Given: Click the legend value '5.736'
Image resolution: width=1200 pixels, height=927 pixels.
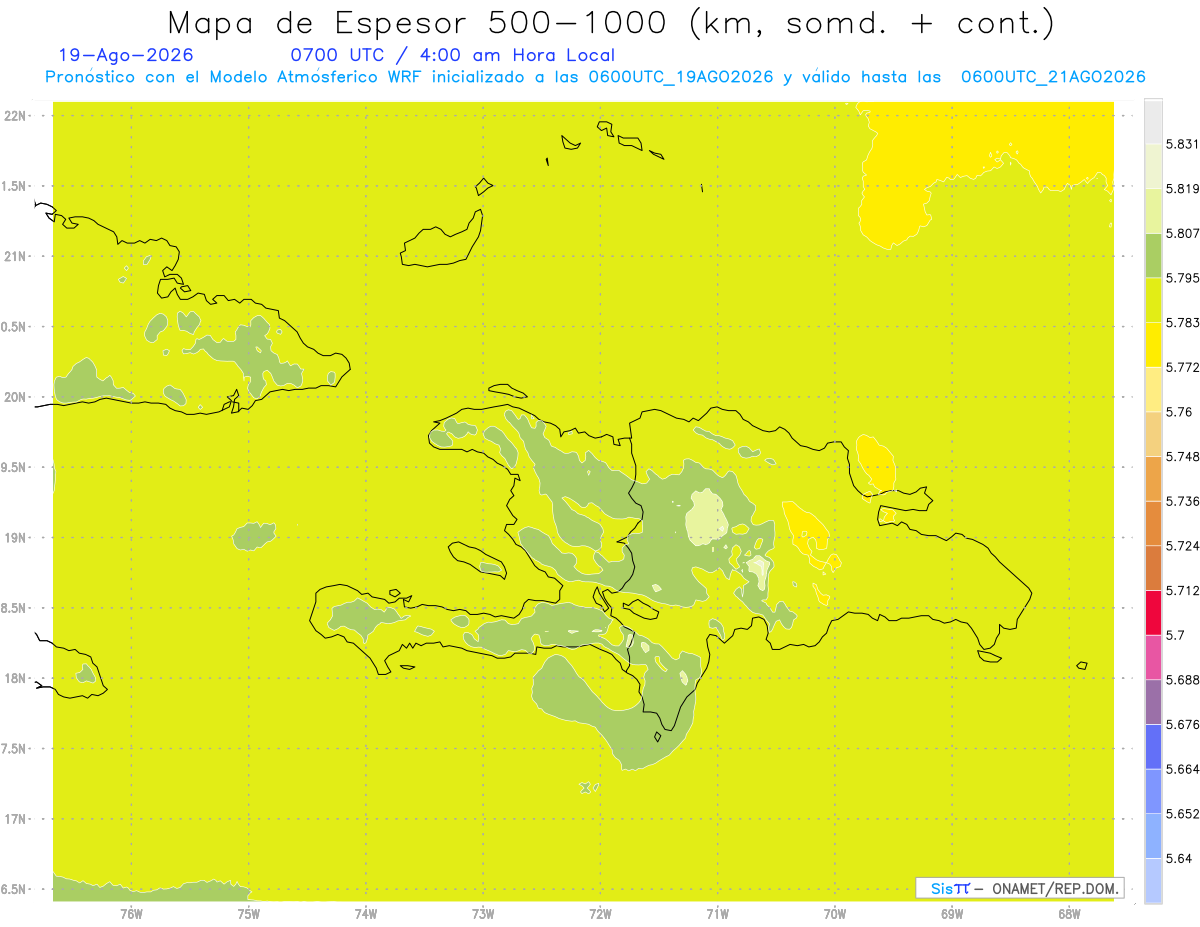Looking at the screenshot, I should (x=1183, y=501).
